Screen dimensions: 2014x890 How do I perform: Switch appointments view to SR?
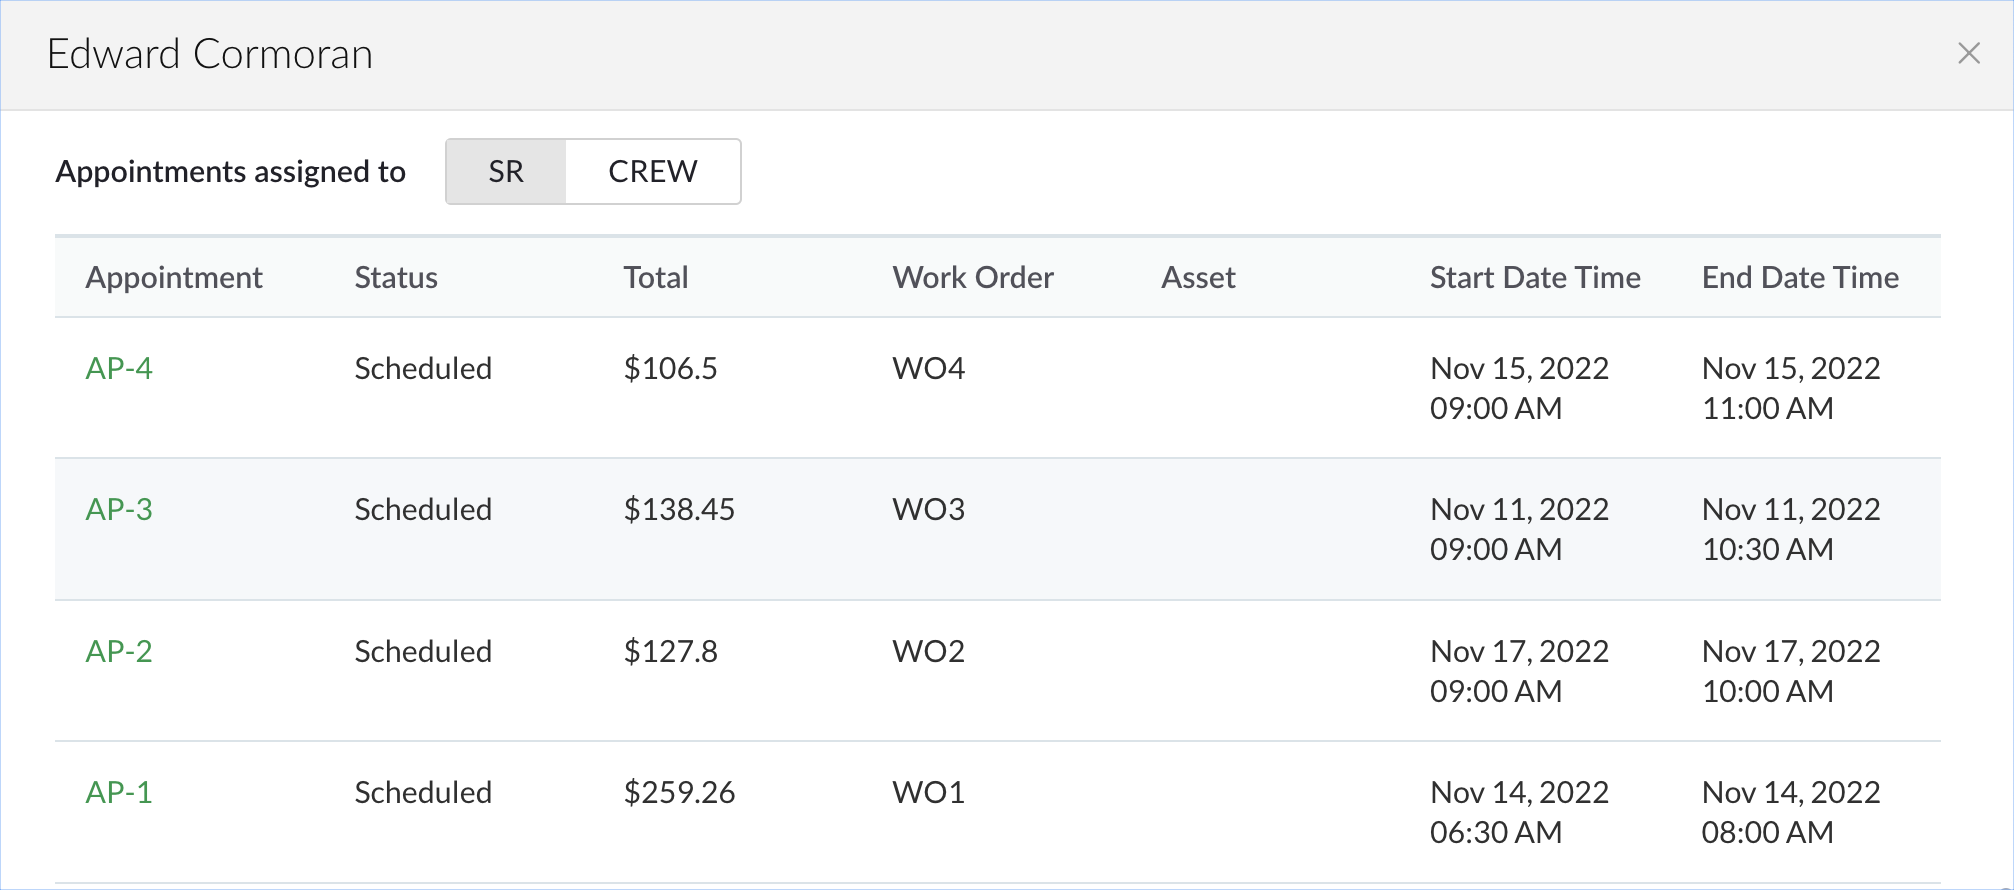click(x=506, y=172)
